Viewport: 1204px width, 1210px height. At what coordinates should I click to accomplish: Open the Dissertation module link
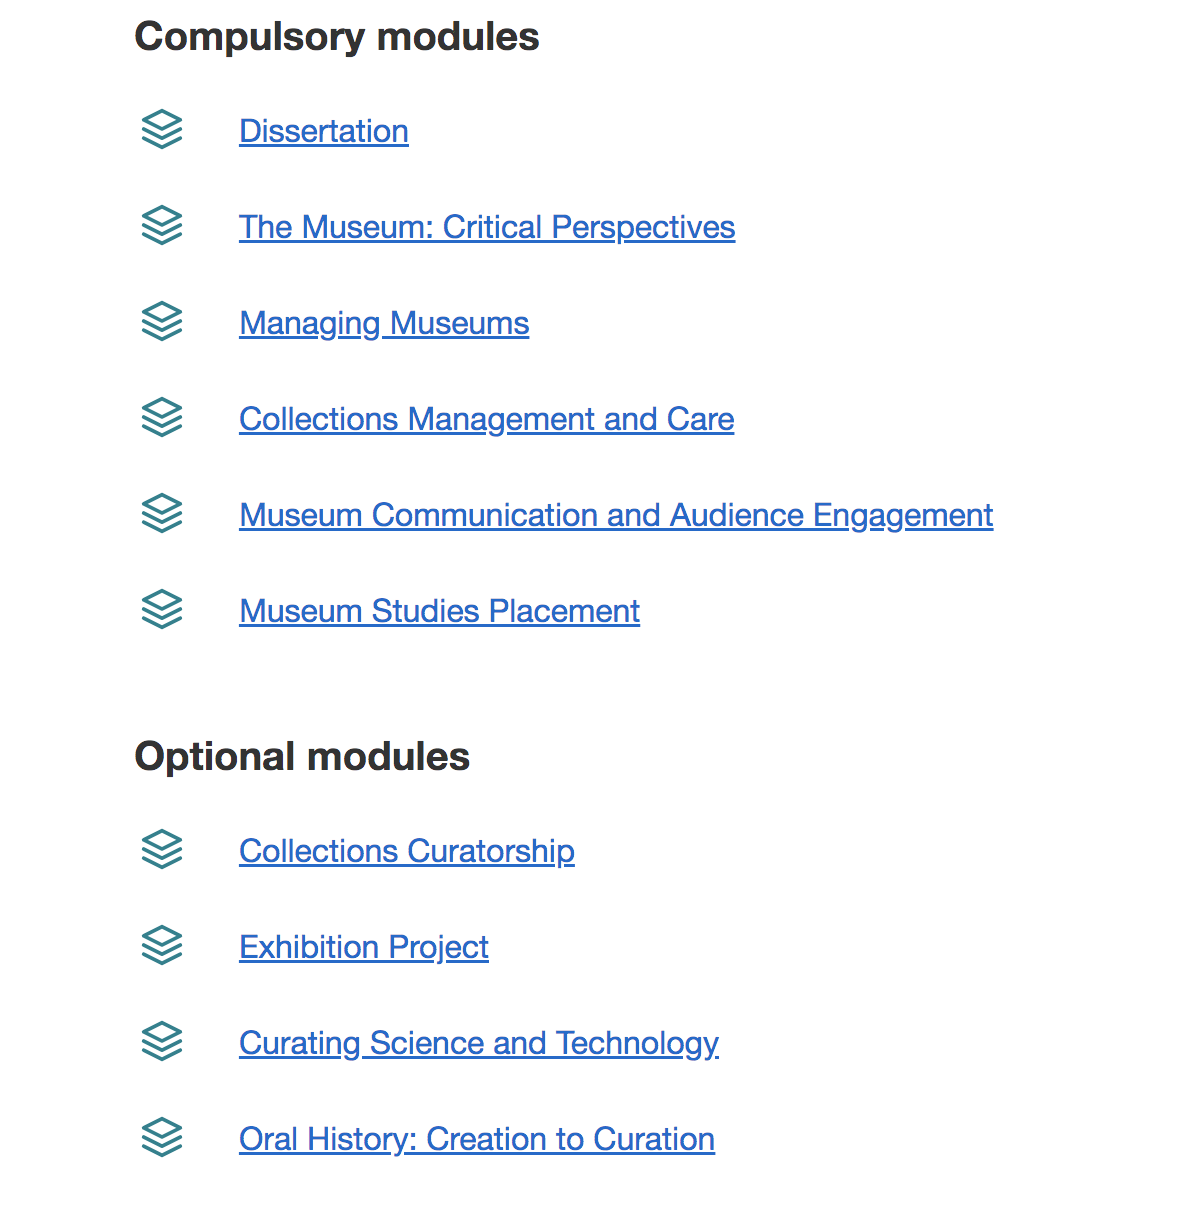point(324,131)
